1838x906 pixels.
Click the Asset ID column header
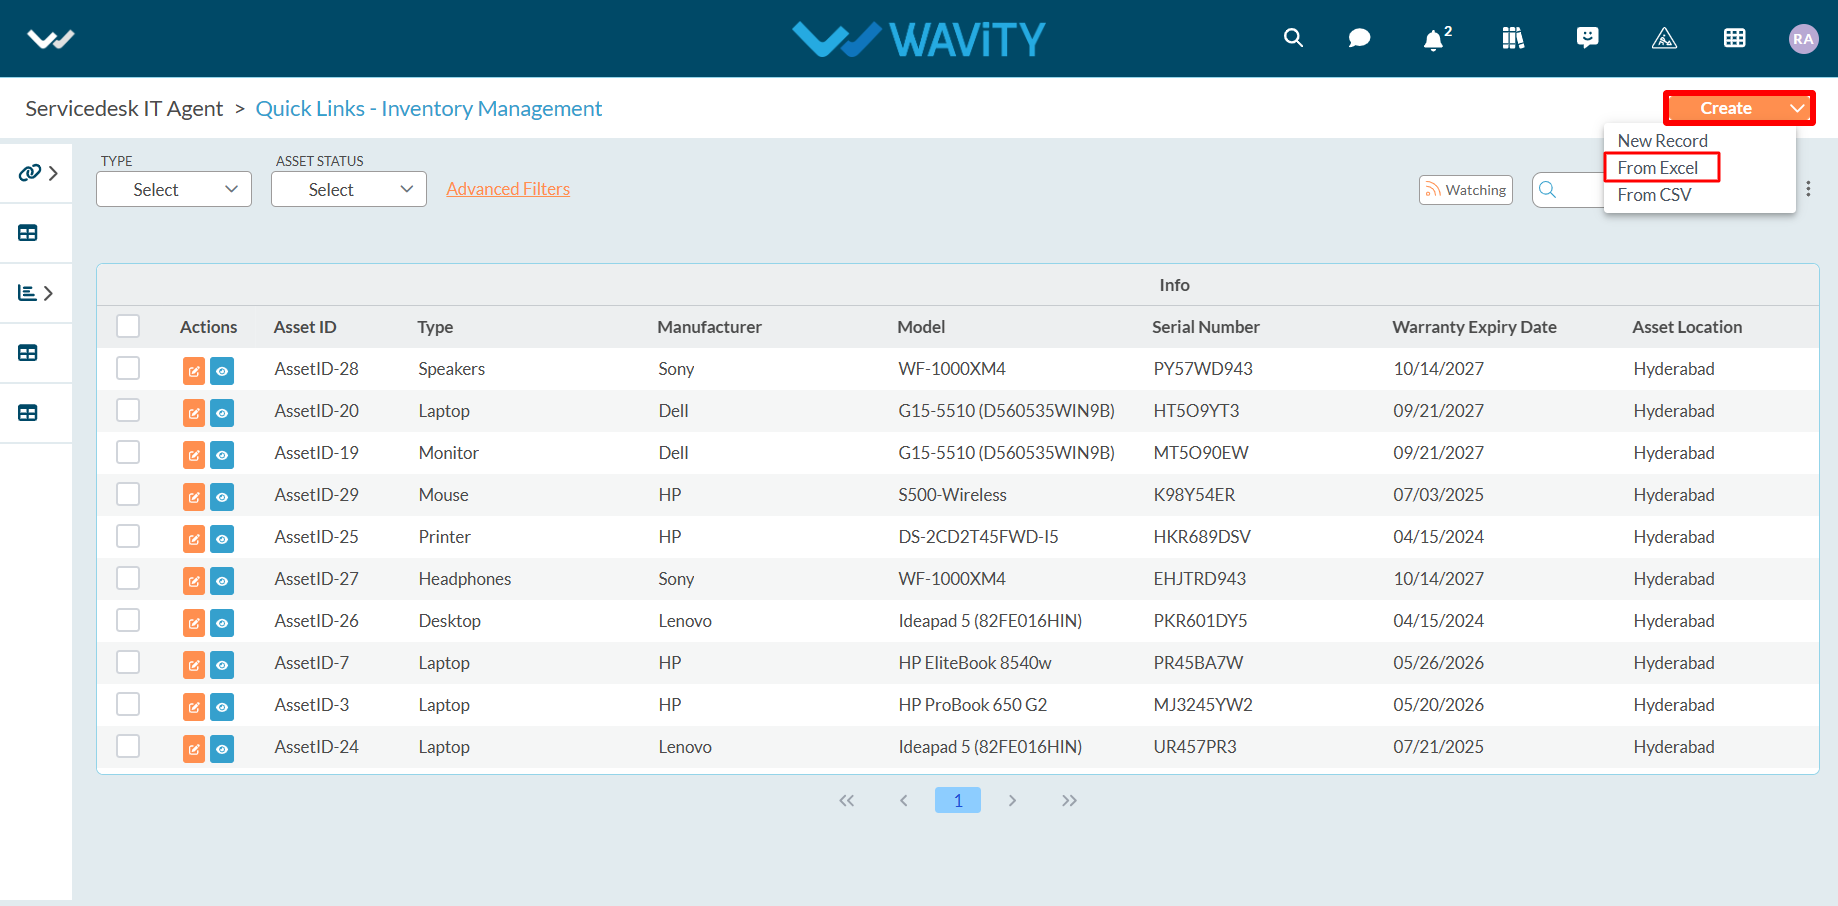pos(305,327)
